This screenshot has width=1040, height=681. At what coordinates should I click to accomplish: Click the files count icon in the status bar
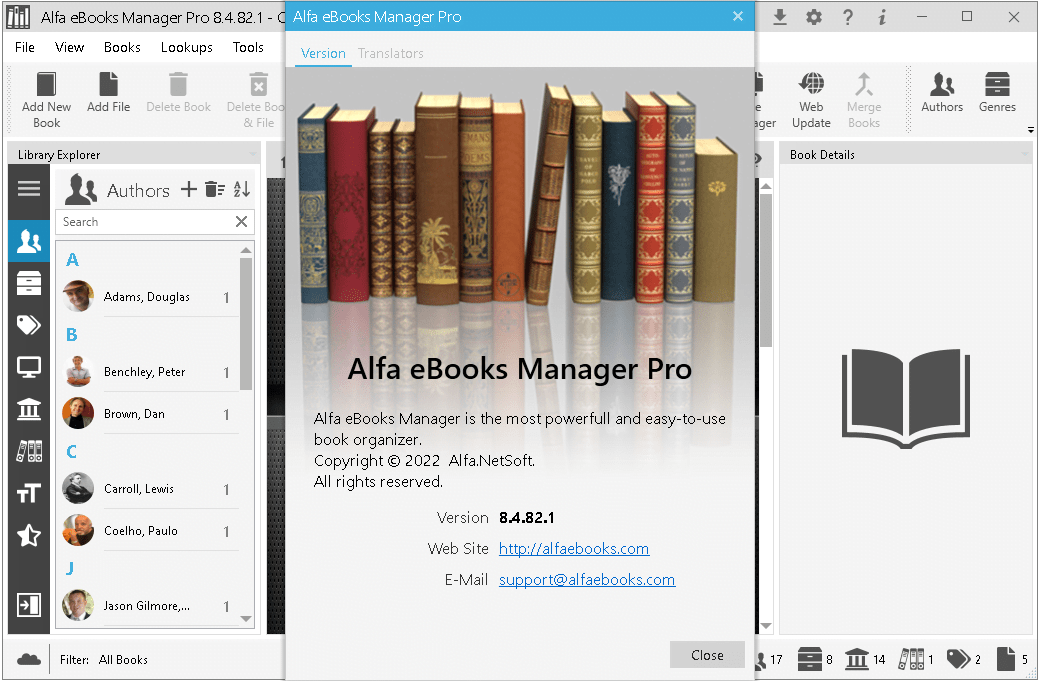1006,659
